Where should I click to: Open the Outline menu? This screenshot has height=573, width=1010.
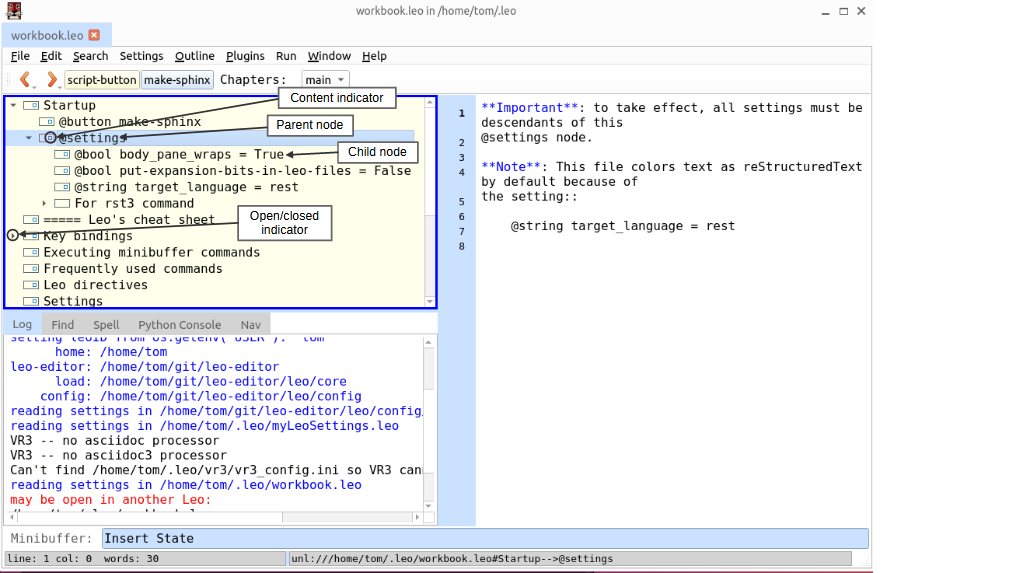coord(195,56)
